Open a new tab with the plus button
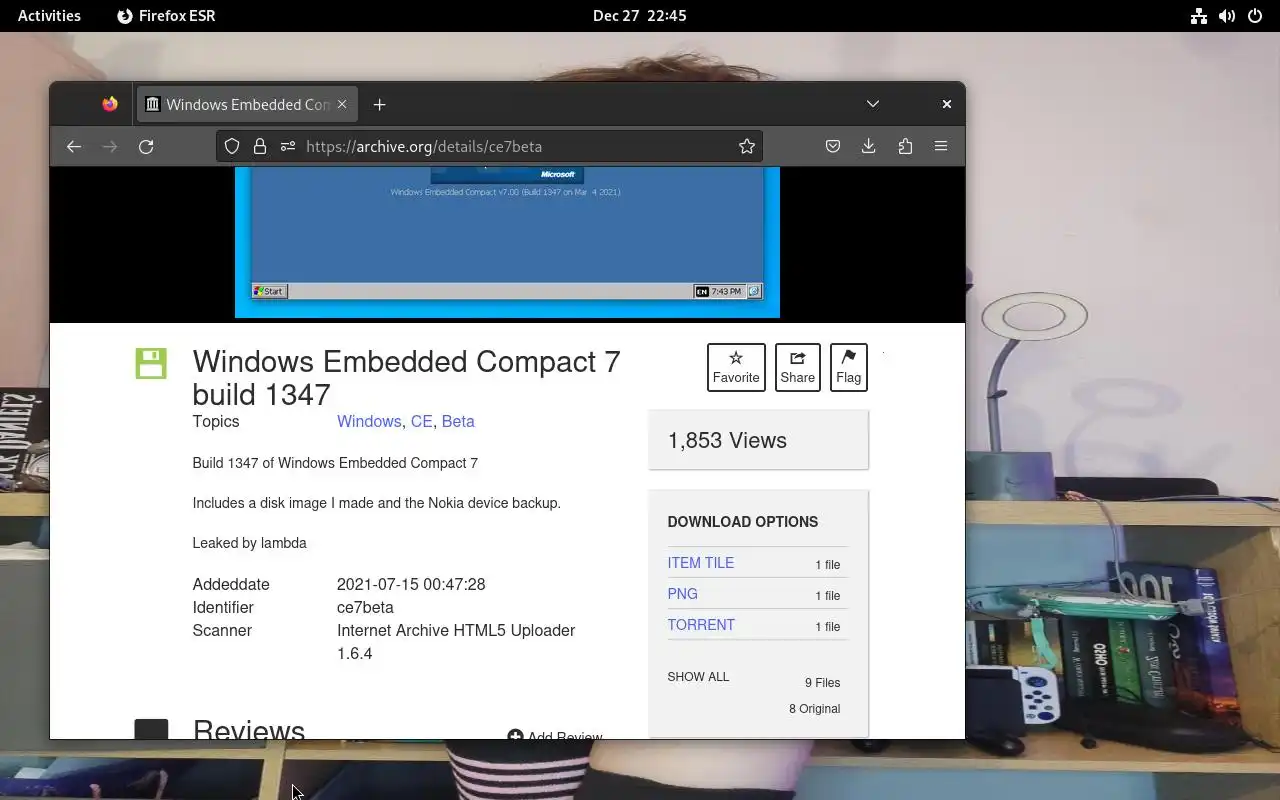Screen dimensions: 1280x800 pos(379,104)
